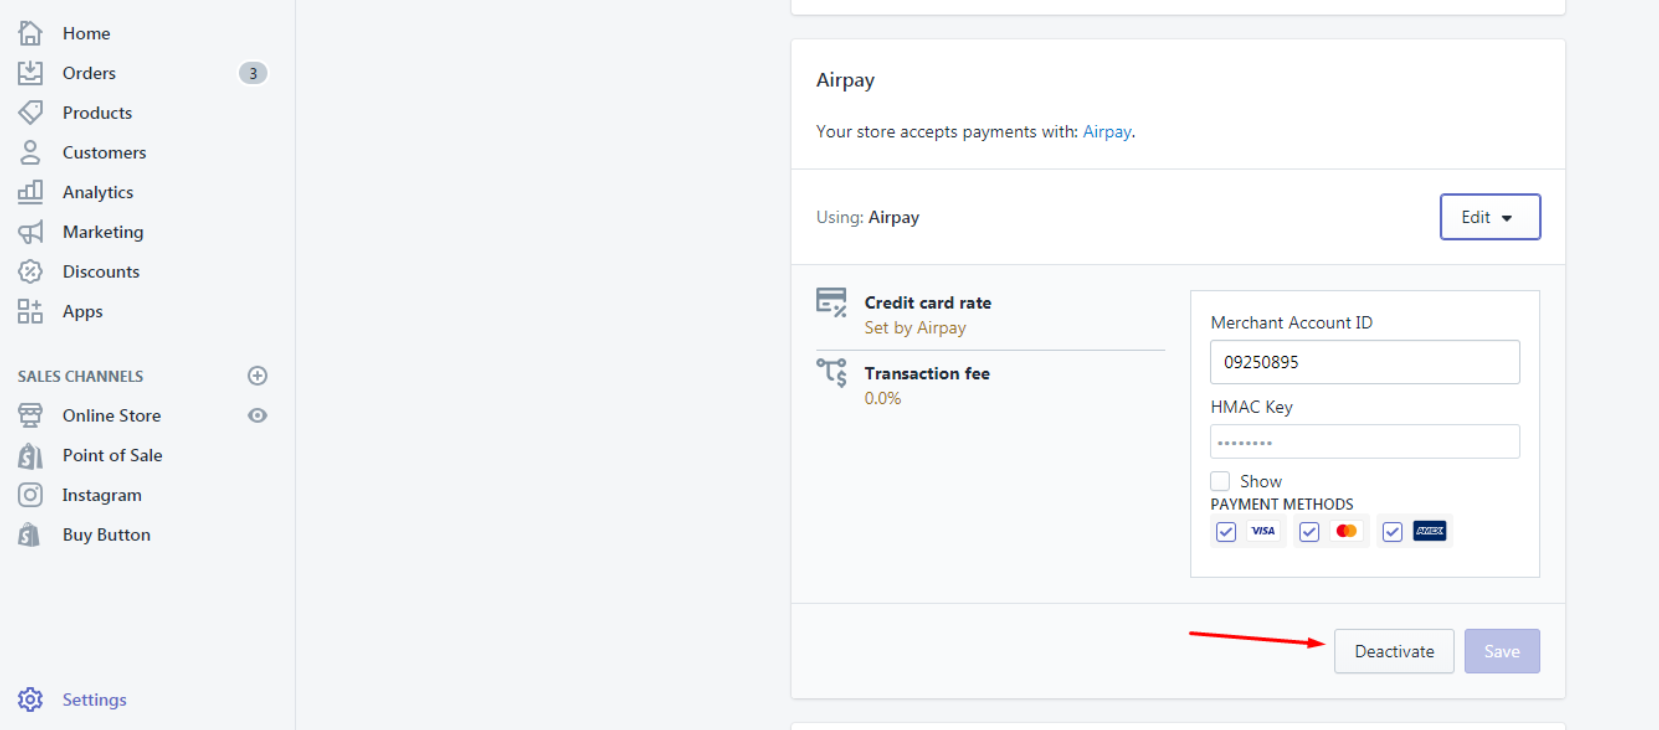Click the Settings gear icon

pos(30,700)
